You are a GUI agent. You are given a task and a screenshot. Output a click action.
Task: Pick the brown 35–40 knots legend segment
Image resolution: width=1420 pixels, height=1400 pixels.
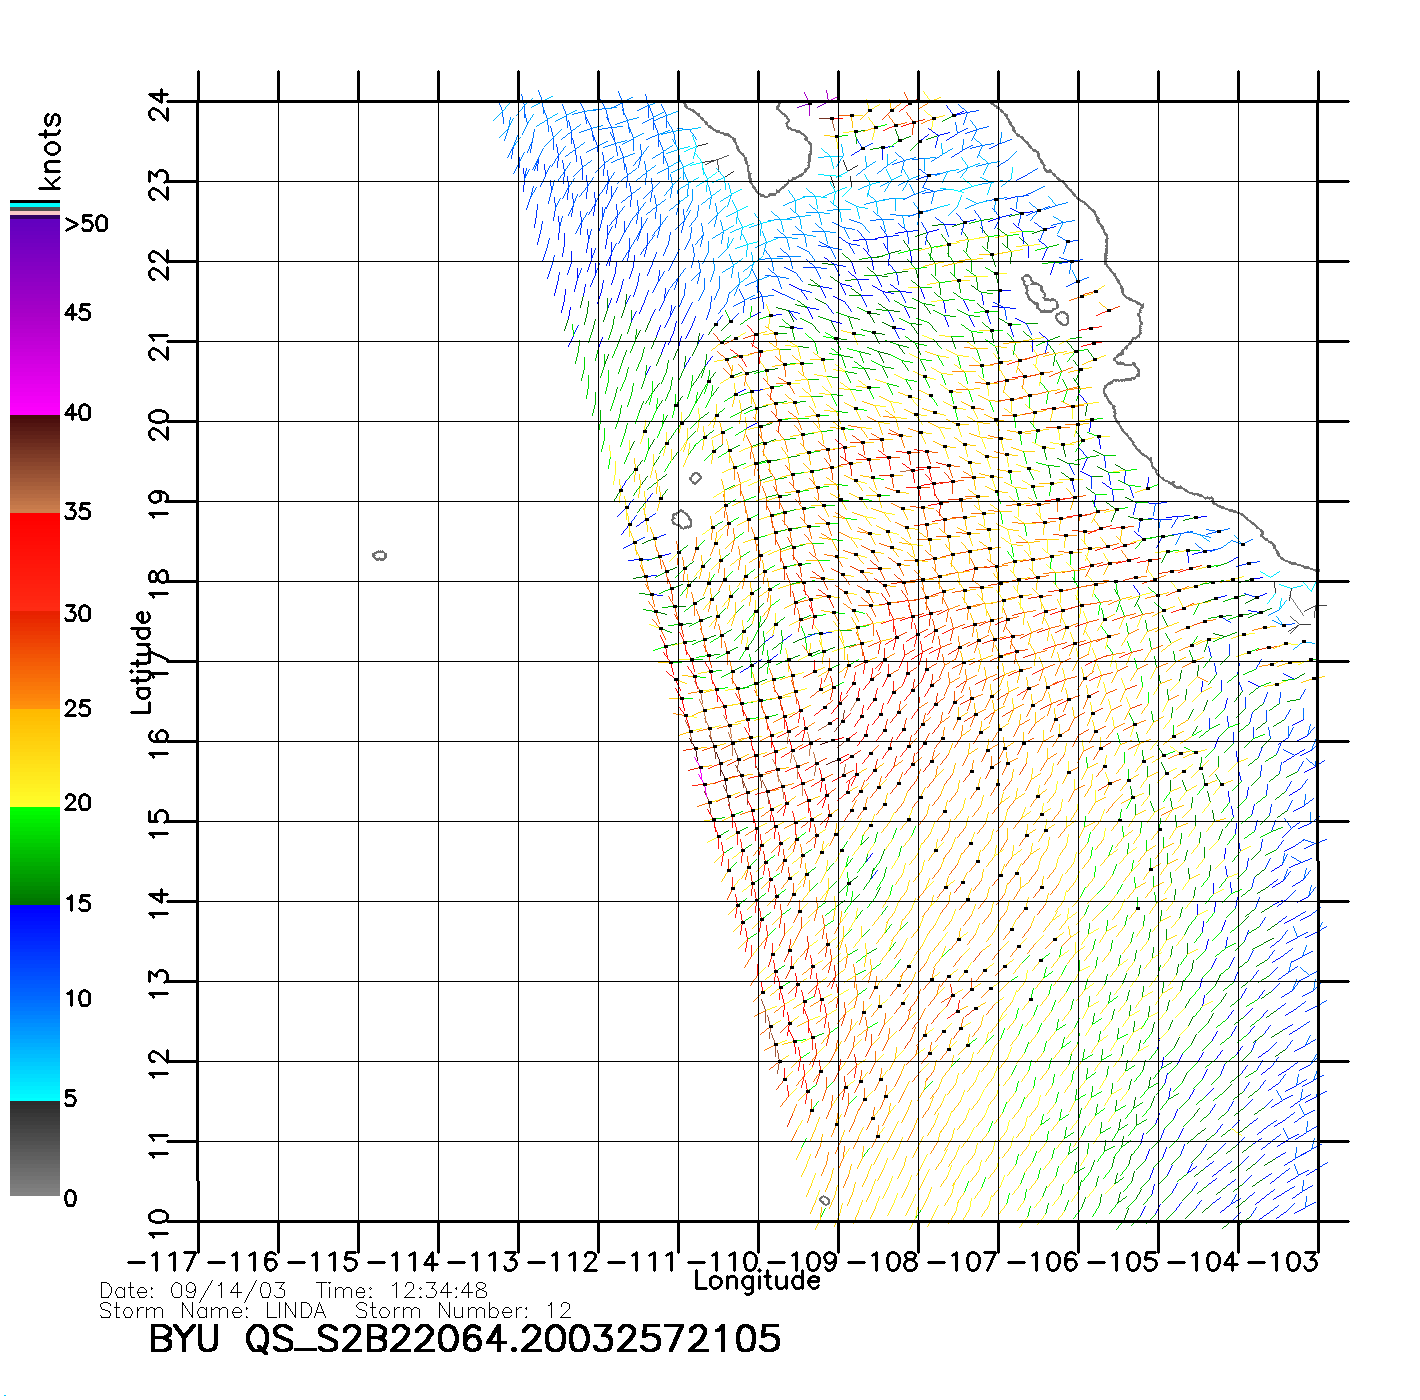click(x=35, y=465)
